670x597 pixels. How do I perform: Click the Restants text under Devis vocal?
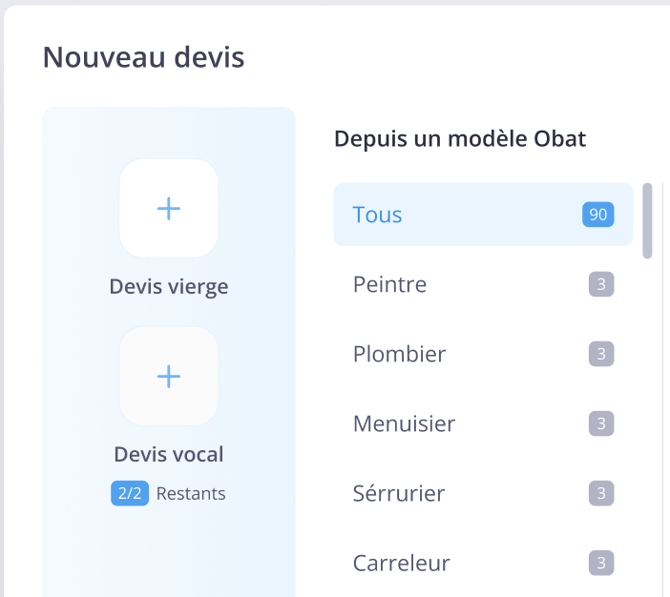(x=191, y=493)
